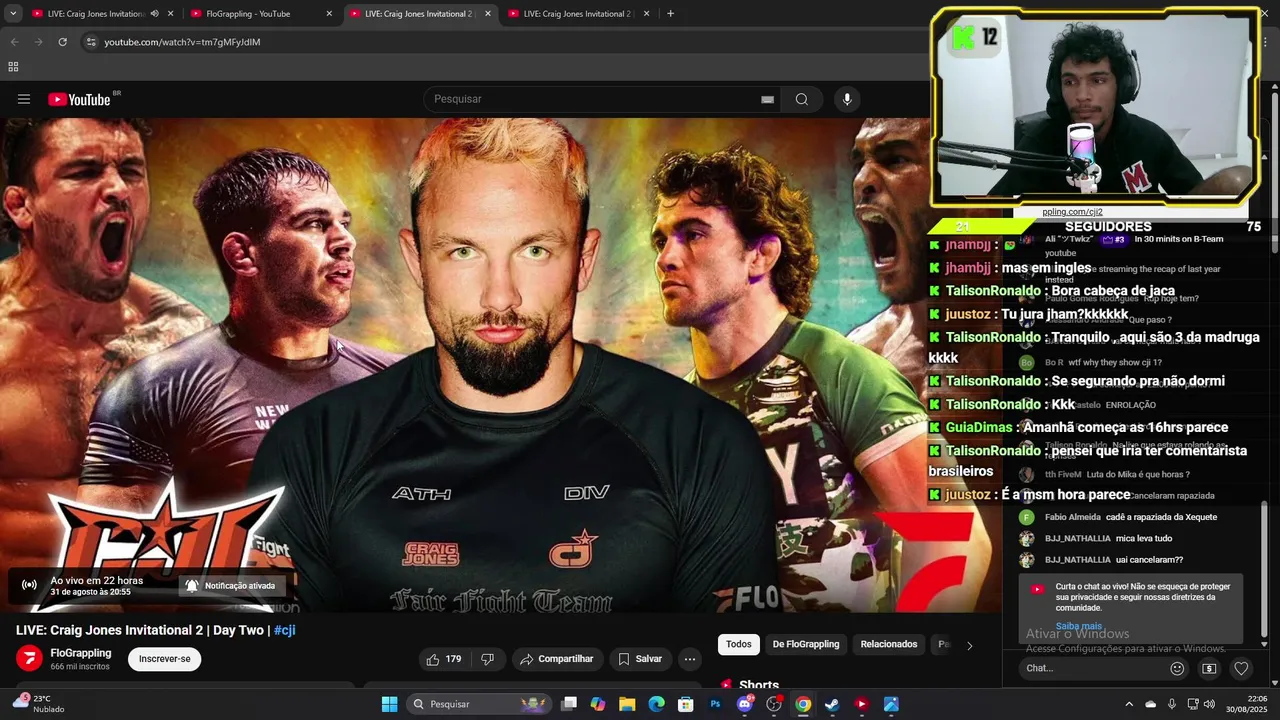
Task: Select the 'Todos' filter chip
Action: [739, 645]
